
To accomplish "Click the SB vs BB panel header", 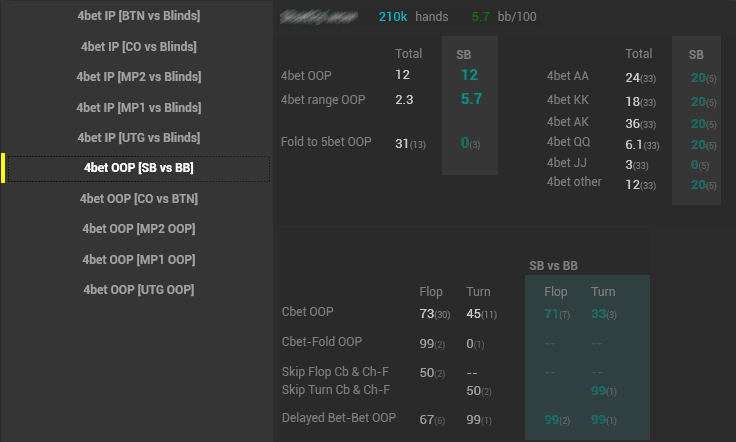I will 553,266.
